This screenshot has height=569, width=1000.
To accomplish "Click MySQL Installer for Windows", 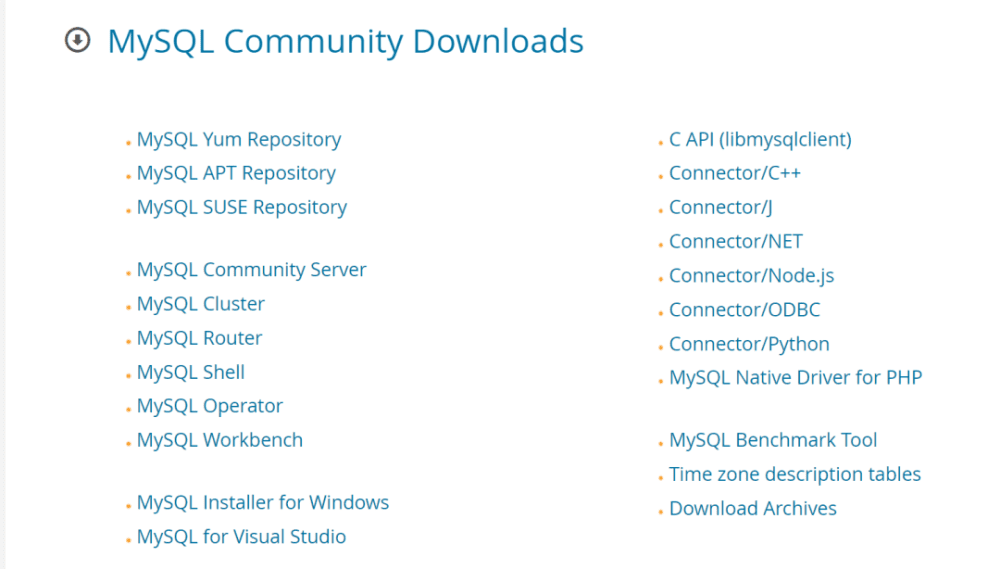I will click(263, 502).
